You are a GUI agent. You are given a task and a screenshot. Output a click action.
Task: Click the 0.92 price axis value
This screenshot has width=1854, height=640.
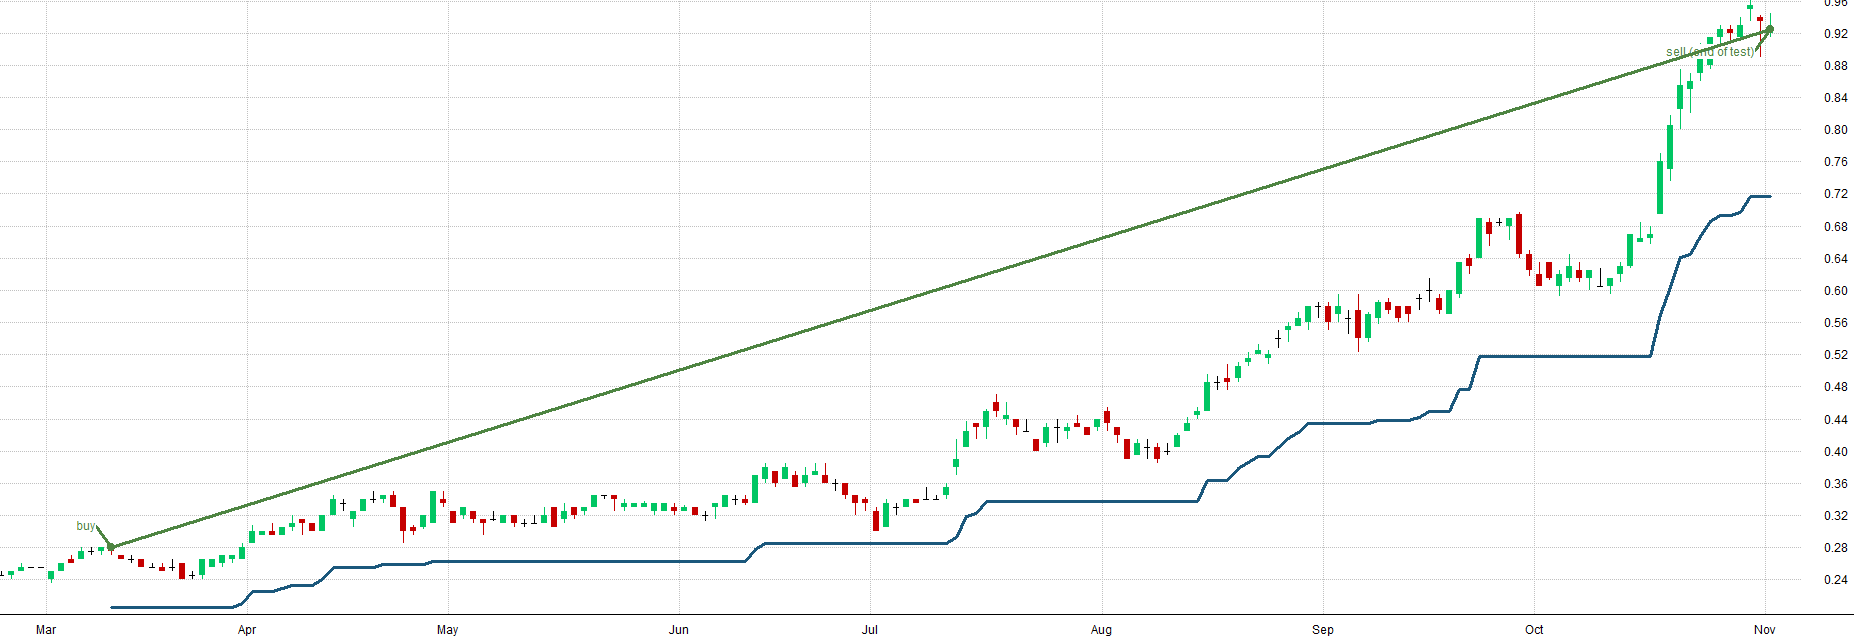pyautogui.click(x=1836, y=34)
